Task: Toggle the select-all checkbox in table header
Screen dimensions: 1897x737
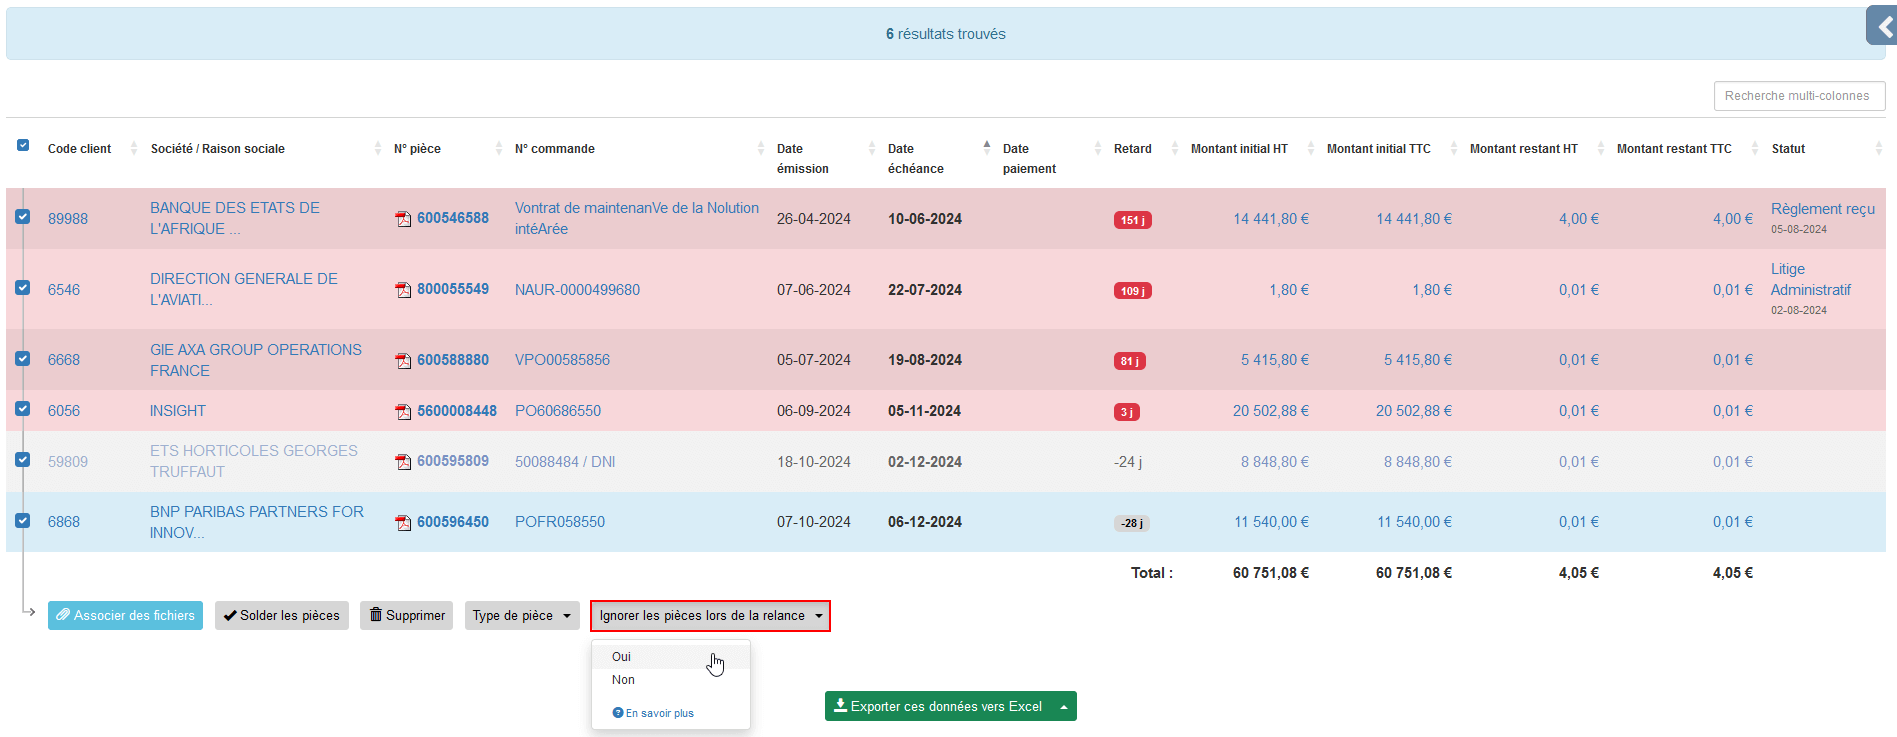Action: tap(23, 146)
